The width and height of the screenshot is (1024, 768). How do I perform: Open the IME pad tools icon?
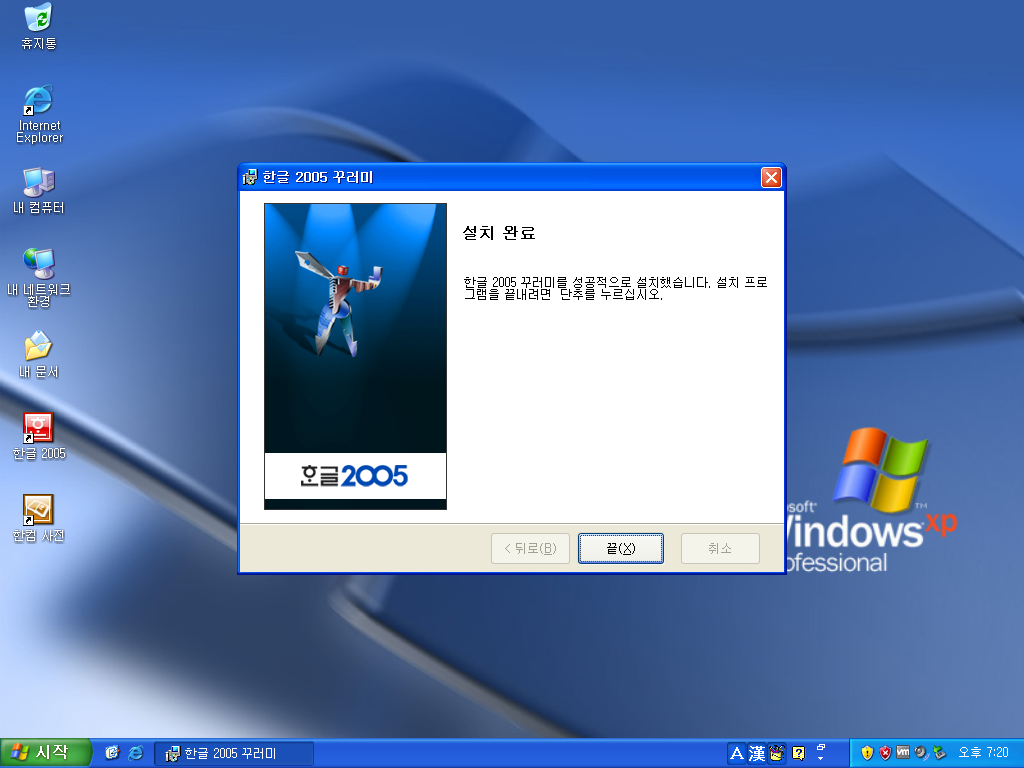tap(777, 754)
